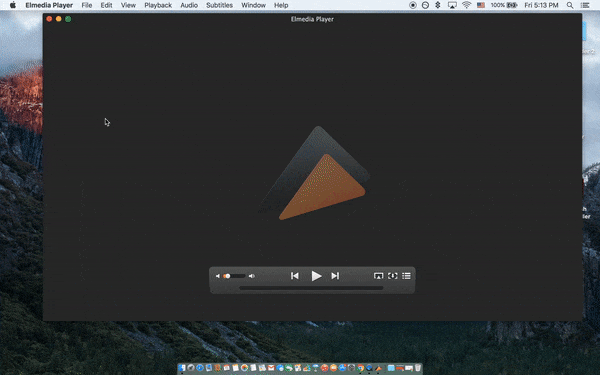Open the Edit menu
Viewport: 600px width, 375px height.
tap(106, 5)
